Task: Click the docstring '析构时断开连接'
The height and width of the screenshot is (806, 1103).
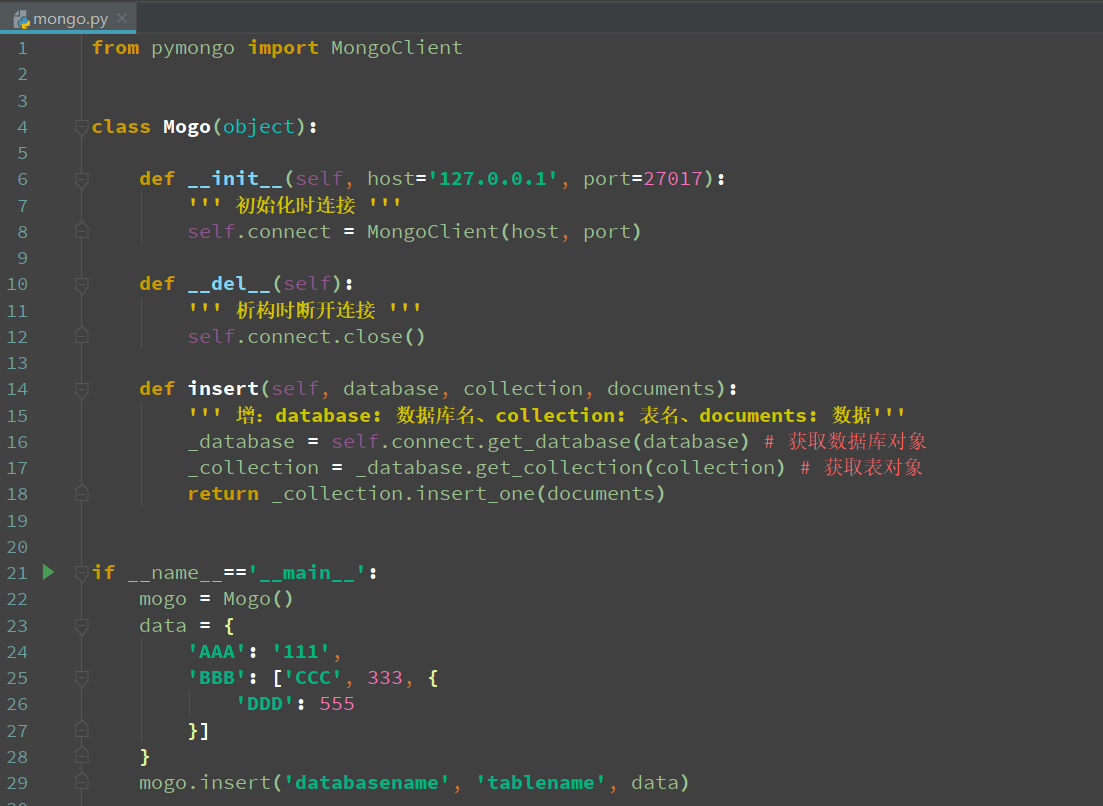Action: [x=305, y=310]
